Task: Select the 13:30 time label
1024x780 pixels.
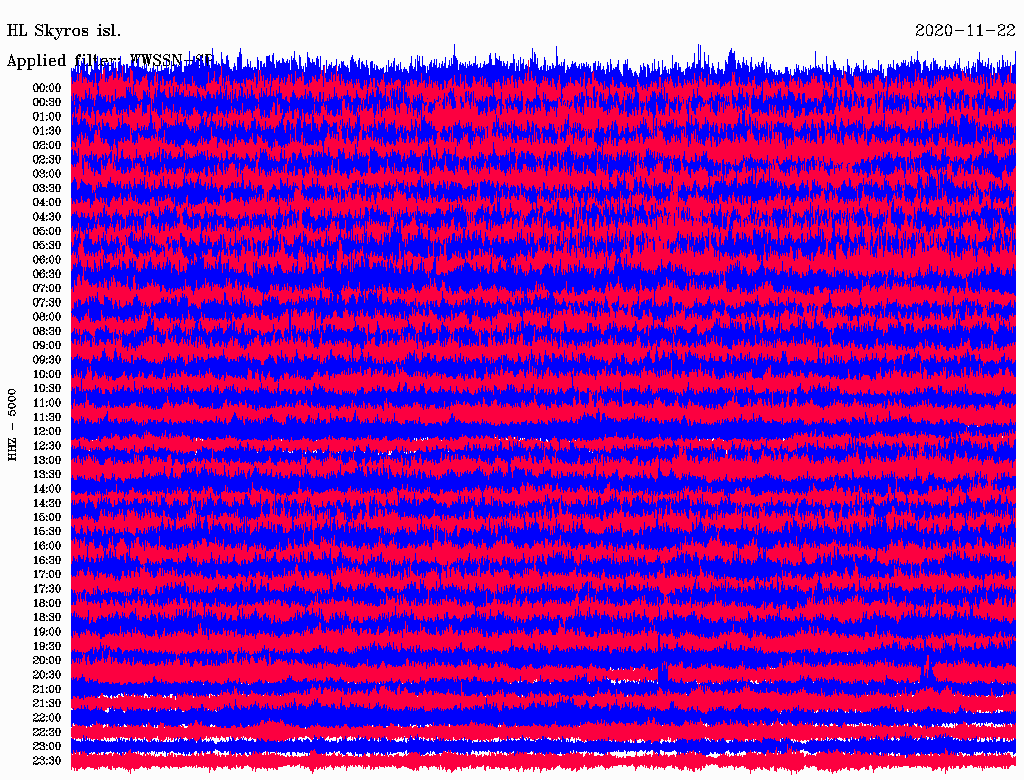Action: tap(47, 475)
